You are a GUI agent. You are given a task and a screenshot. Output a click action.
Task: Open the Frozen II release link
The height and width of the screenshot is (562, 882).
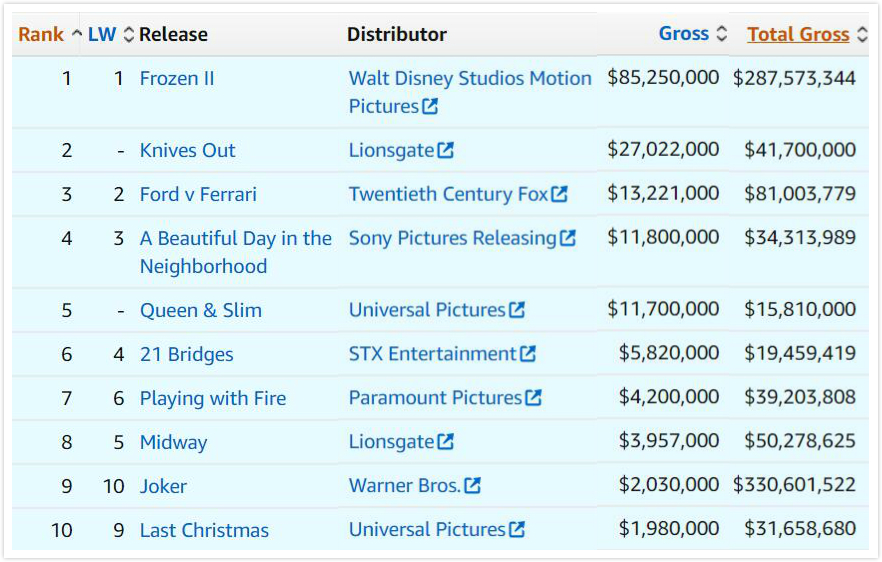[x=177, y=79]
